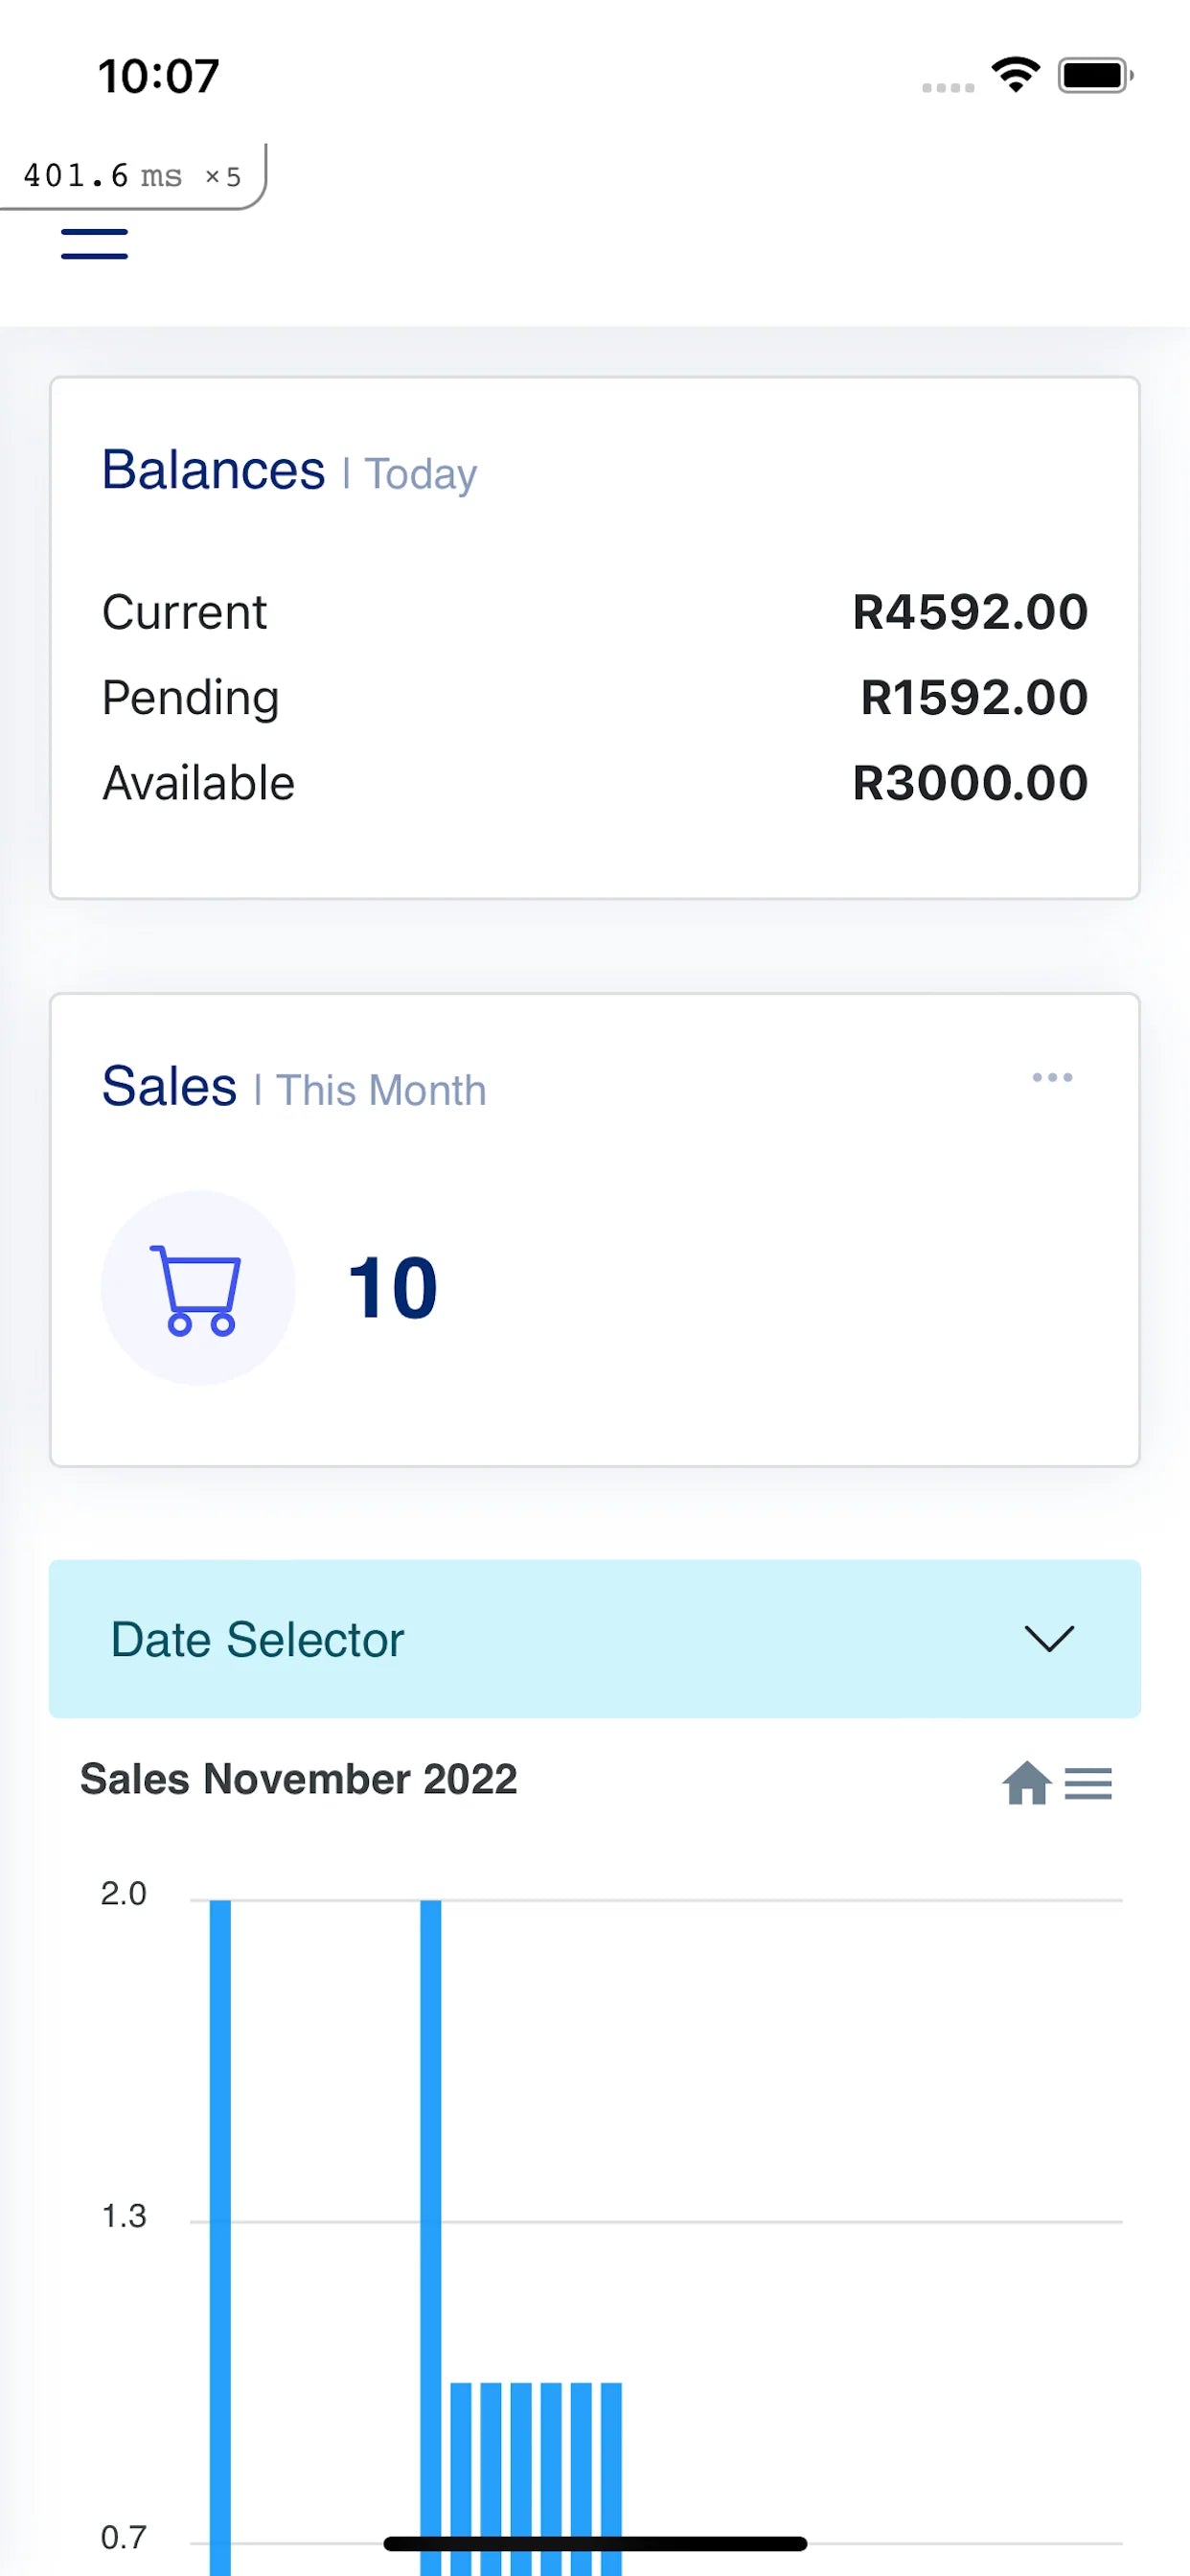The height and width of the screenshot is (2576, 1190).
Task: Click the second tall bar in chart
Action: 431,2200
